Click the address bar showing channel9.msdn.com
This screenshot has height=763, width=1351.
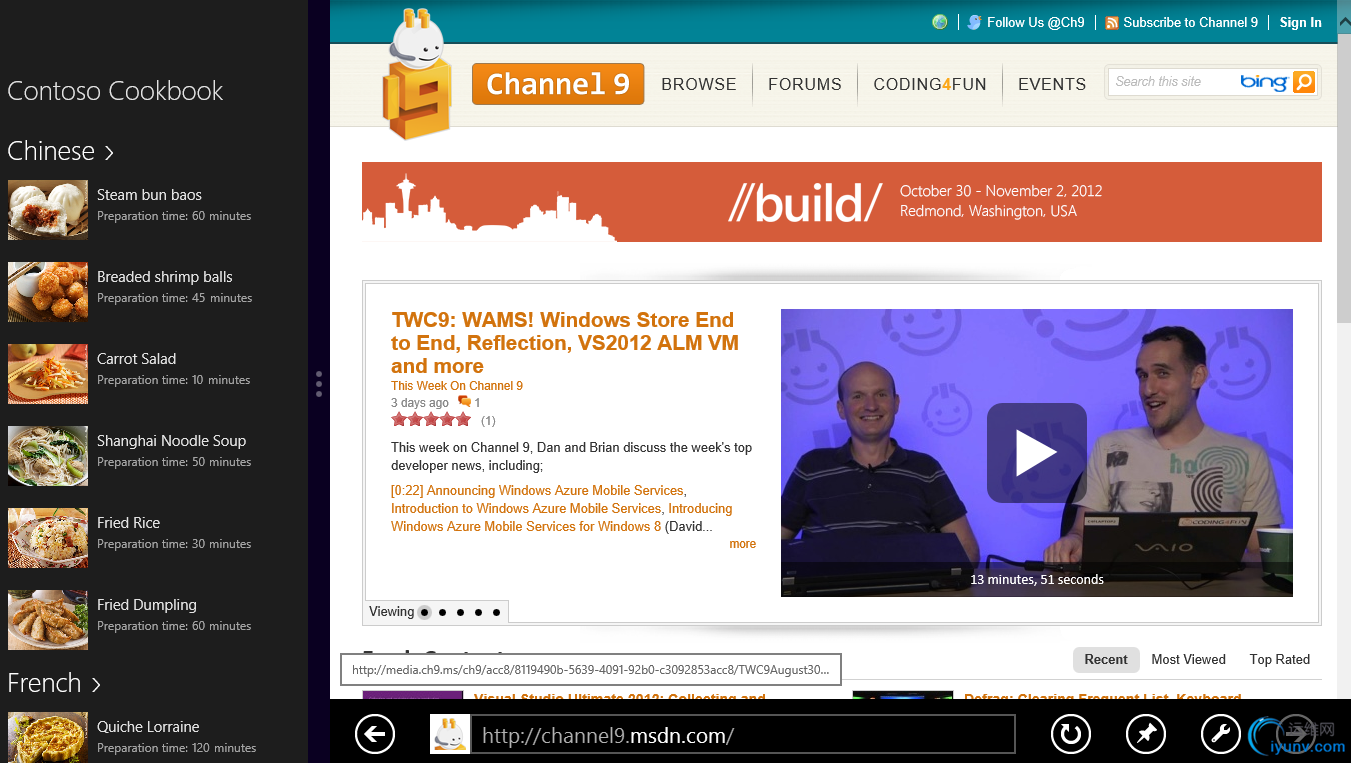click(x=743, y=735)
